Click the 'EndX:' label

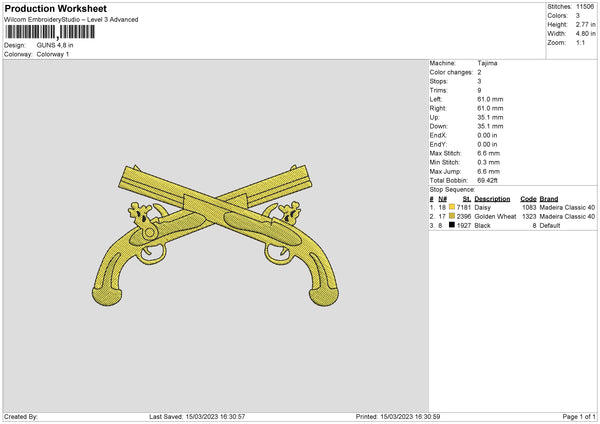tap(438, 135)
